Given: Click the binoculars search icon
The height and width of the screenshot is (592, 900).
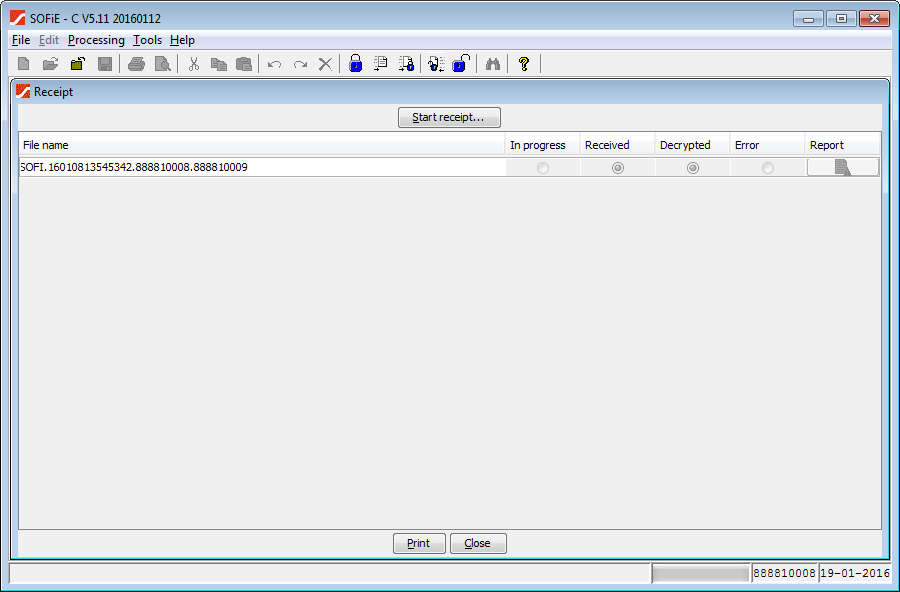Looking at the screenshot, I should pyautogui.click(x=492, y=64).
